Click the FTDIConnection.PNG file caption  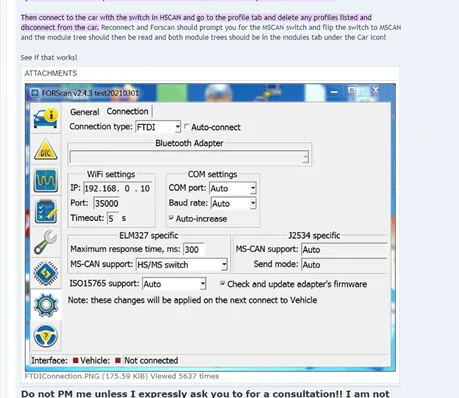(122, 376)
